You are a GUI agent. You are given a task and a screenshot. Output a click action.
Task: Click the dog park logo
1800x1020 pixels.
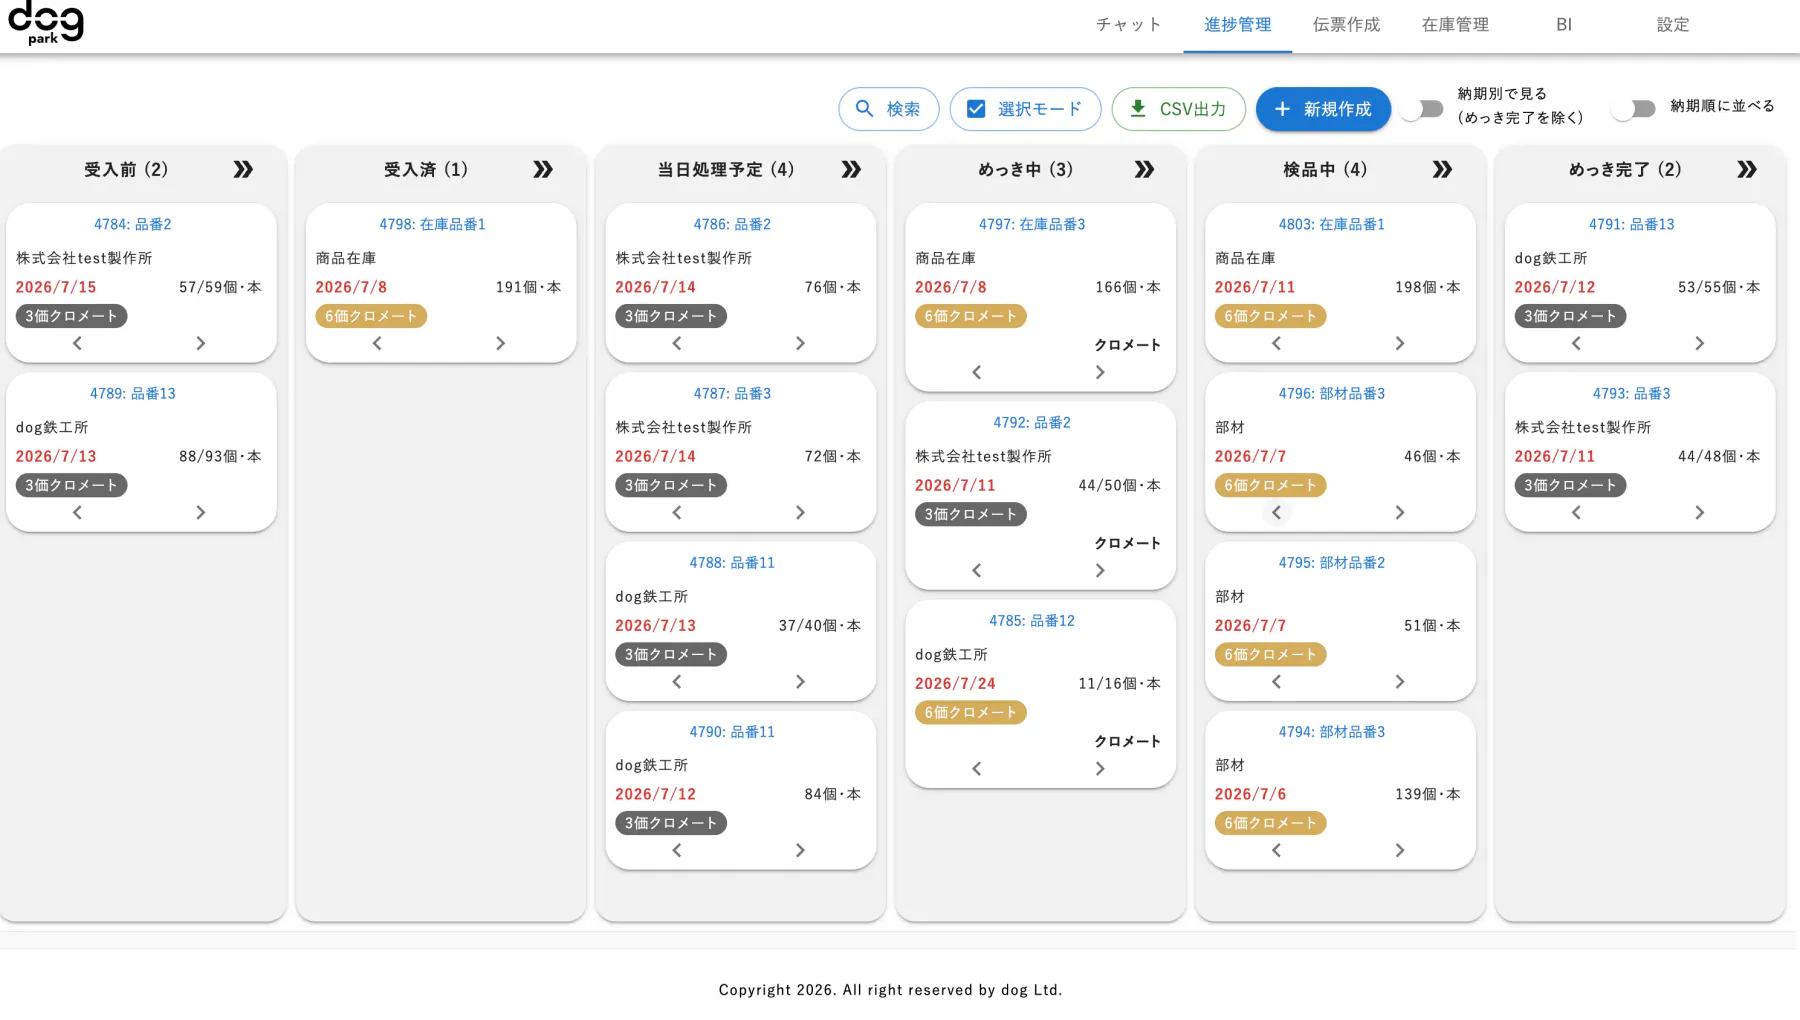pyautogui.click(x=46, y=23)
